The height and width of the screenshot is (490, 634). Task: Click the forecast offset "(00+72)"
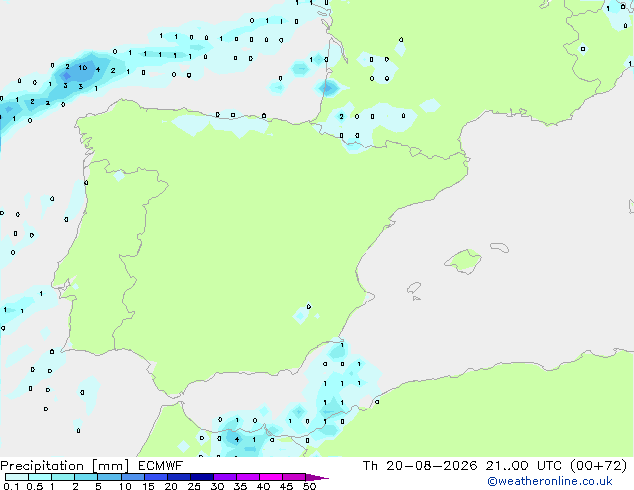pos(598,466)
